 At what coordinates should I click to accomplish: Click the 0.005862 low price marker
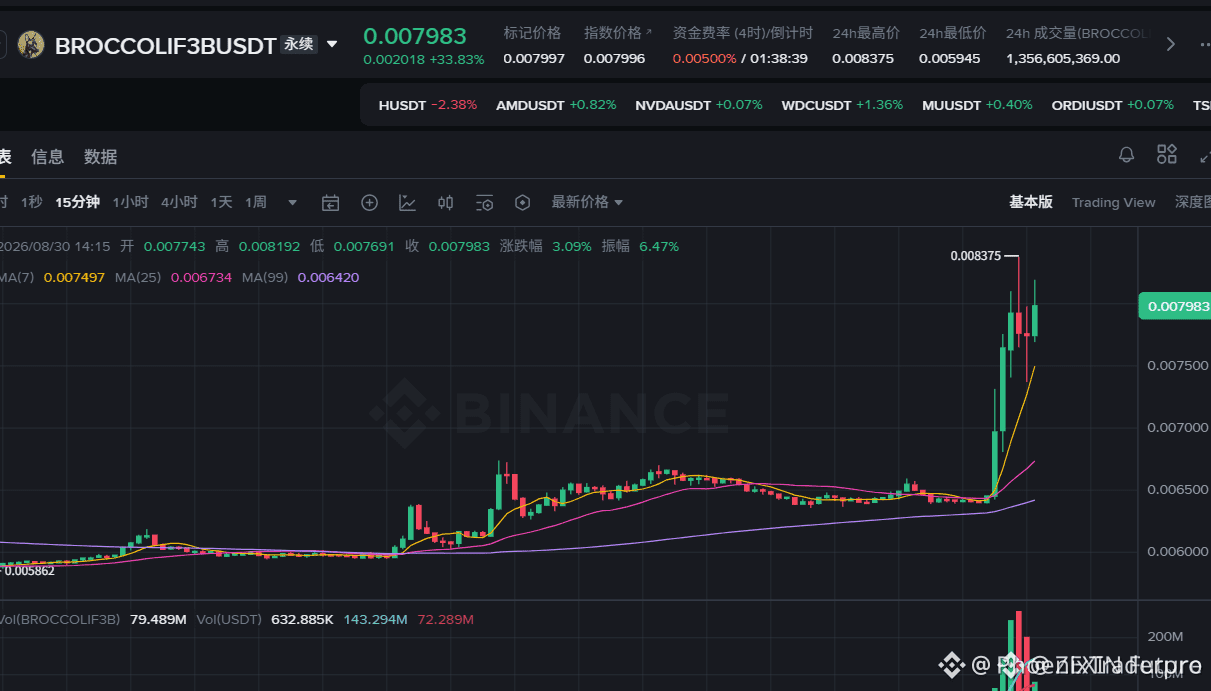coord(29,570)
